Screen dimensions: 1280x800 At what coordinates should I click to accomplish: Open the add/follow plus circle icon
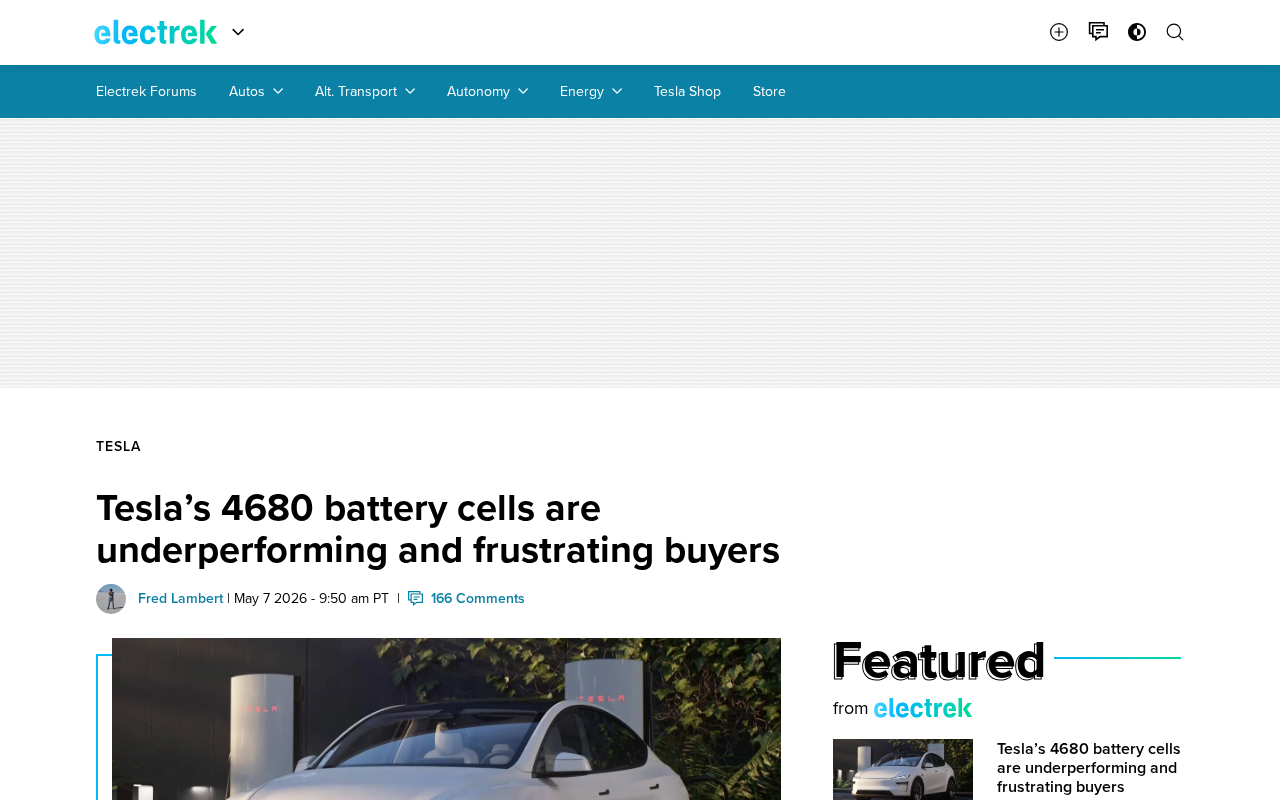coord(1059,32)
